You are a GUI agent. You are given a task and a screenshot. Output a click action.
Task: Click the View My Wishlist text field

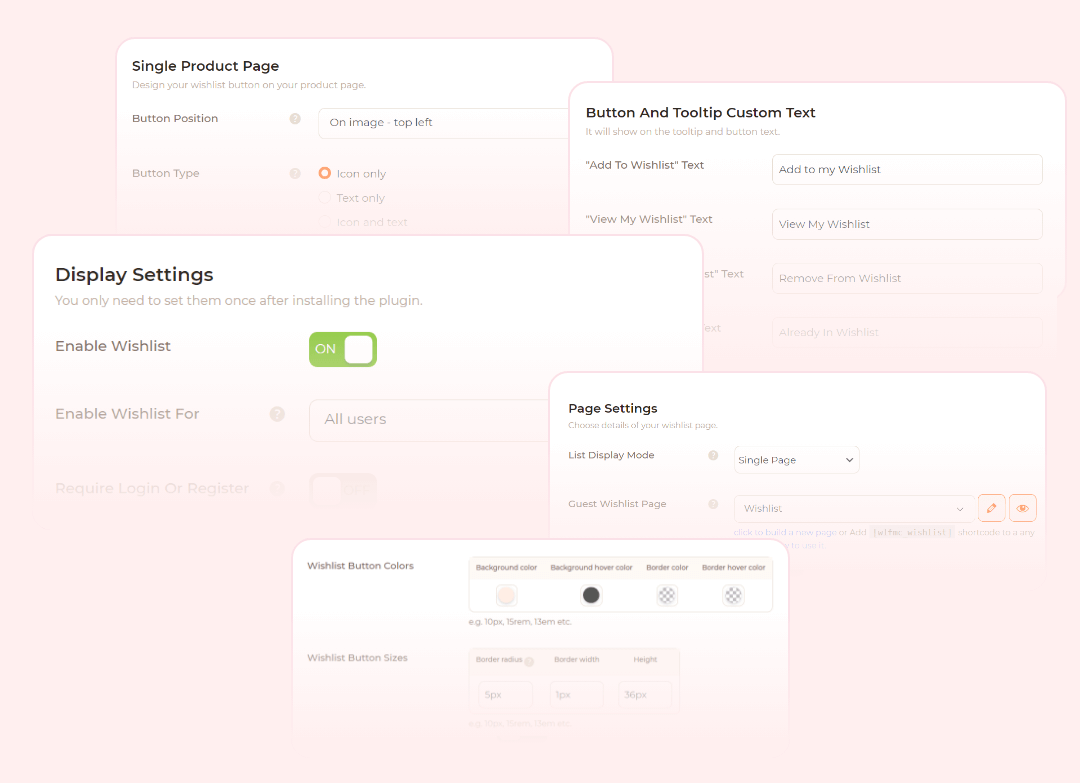pos(906,225)
